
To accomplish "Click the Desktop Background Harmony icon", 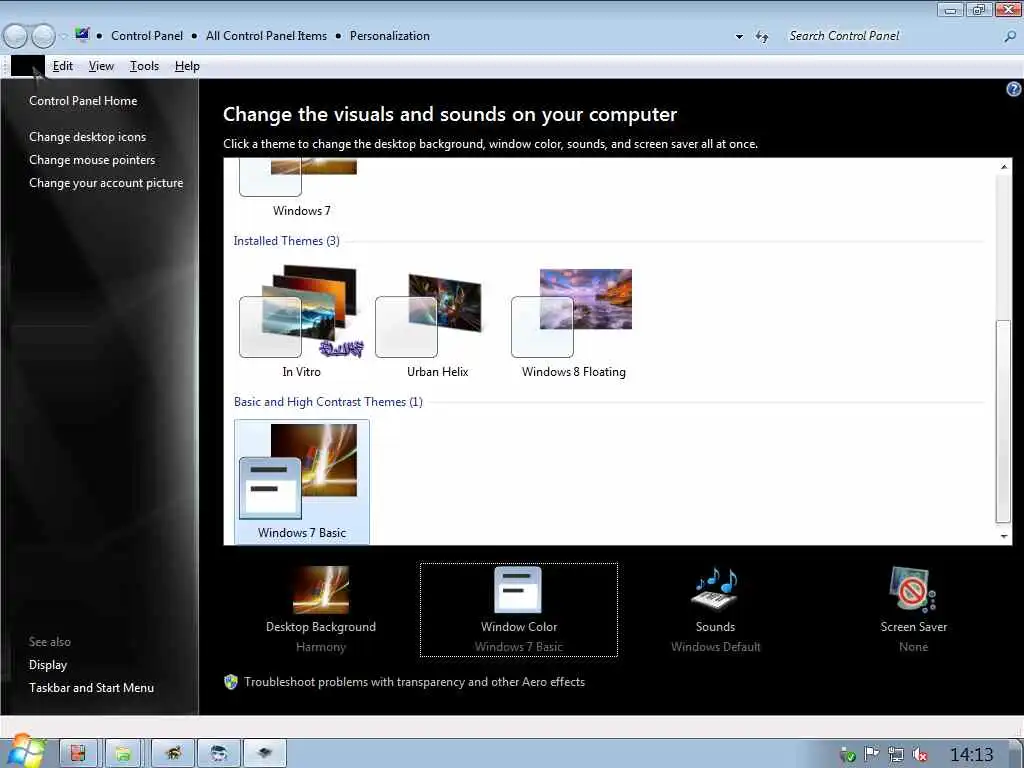I will pos(321,590).
